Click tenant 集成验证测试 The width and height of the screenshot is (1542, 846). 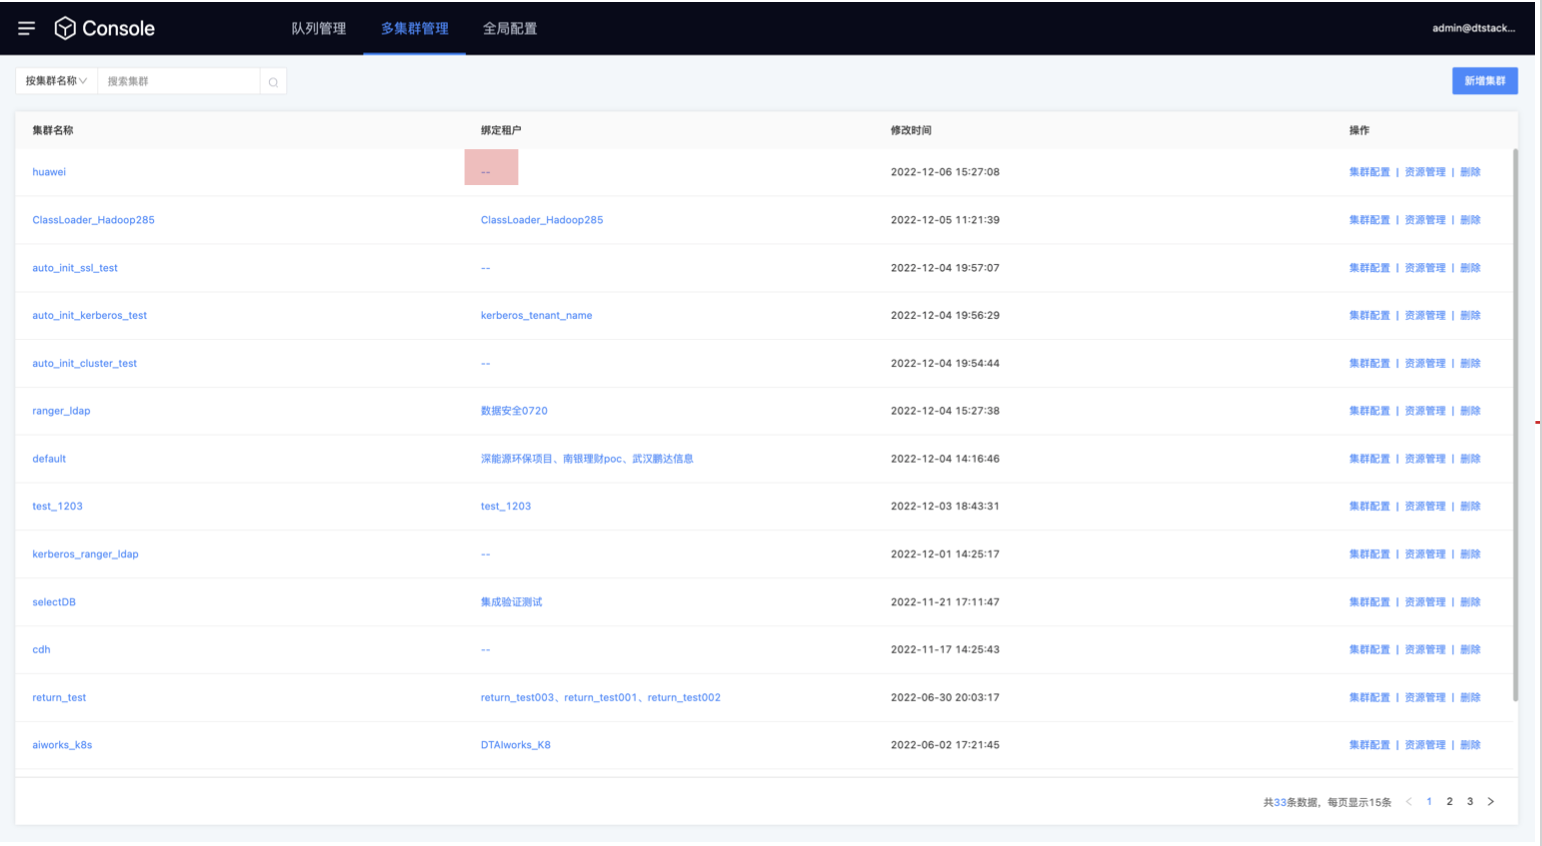click(x=511, y=602)
